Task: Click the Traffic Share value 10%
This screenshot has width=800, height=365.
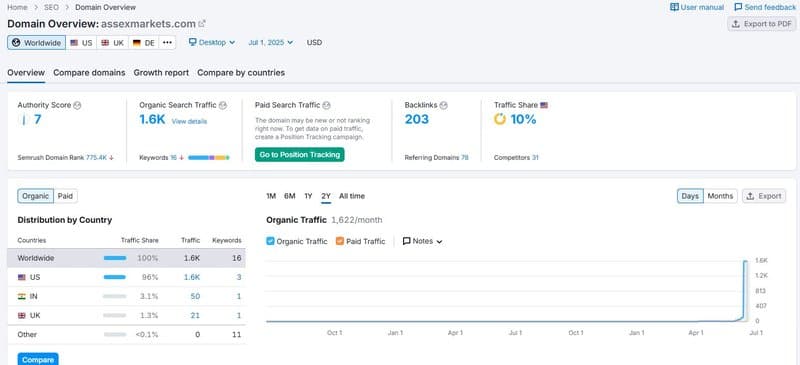Action: (x=523, y=119)
